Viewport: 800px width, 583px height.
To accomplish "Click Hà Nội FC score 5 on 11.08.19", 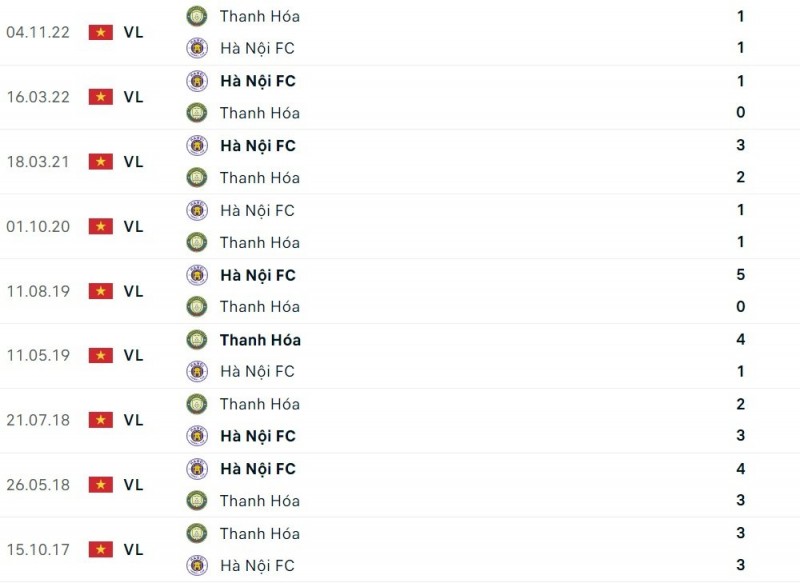I will tap(740, 275).
